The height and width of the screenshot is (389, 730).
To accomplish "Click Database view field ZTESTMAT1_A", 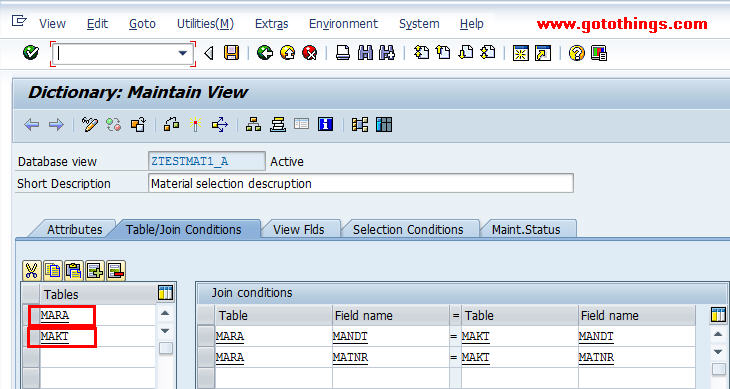I will 206,161.
